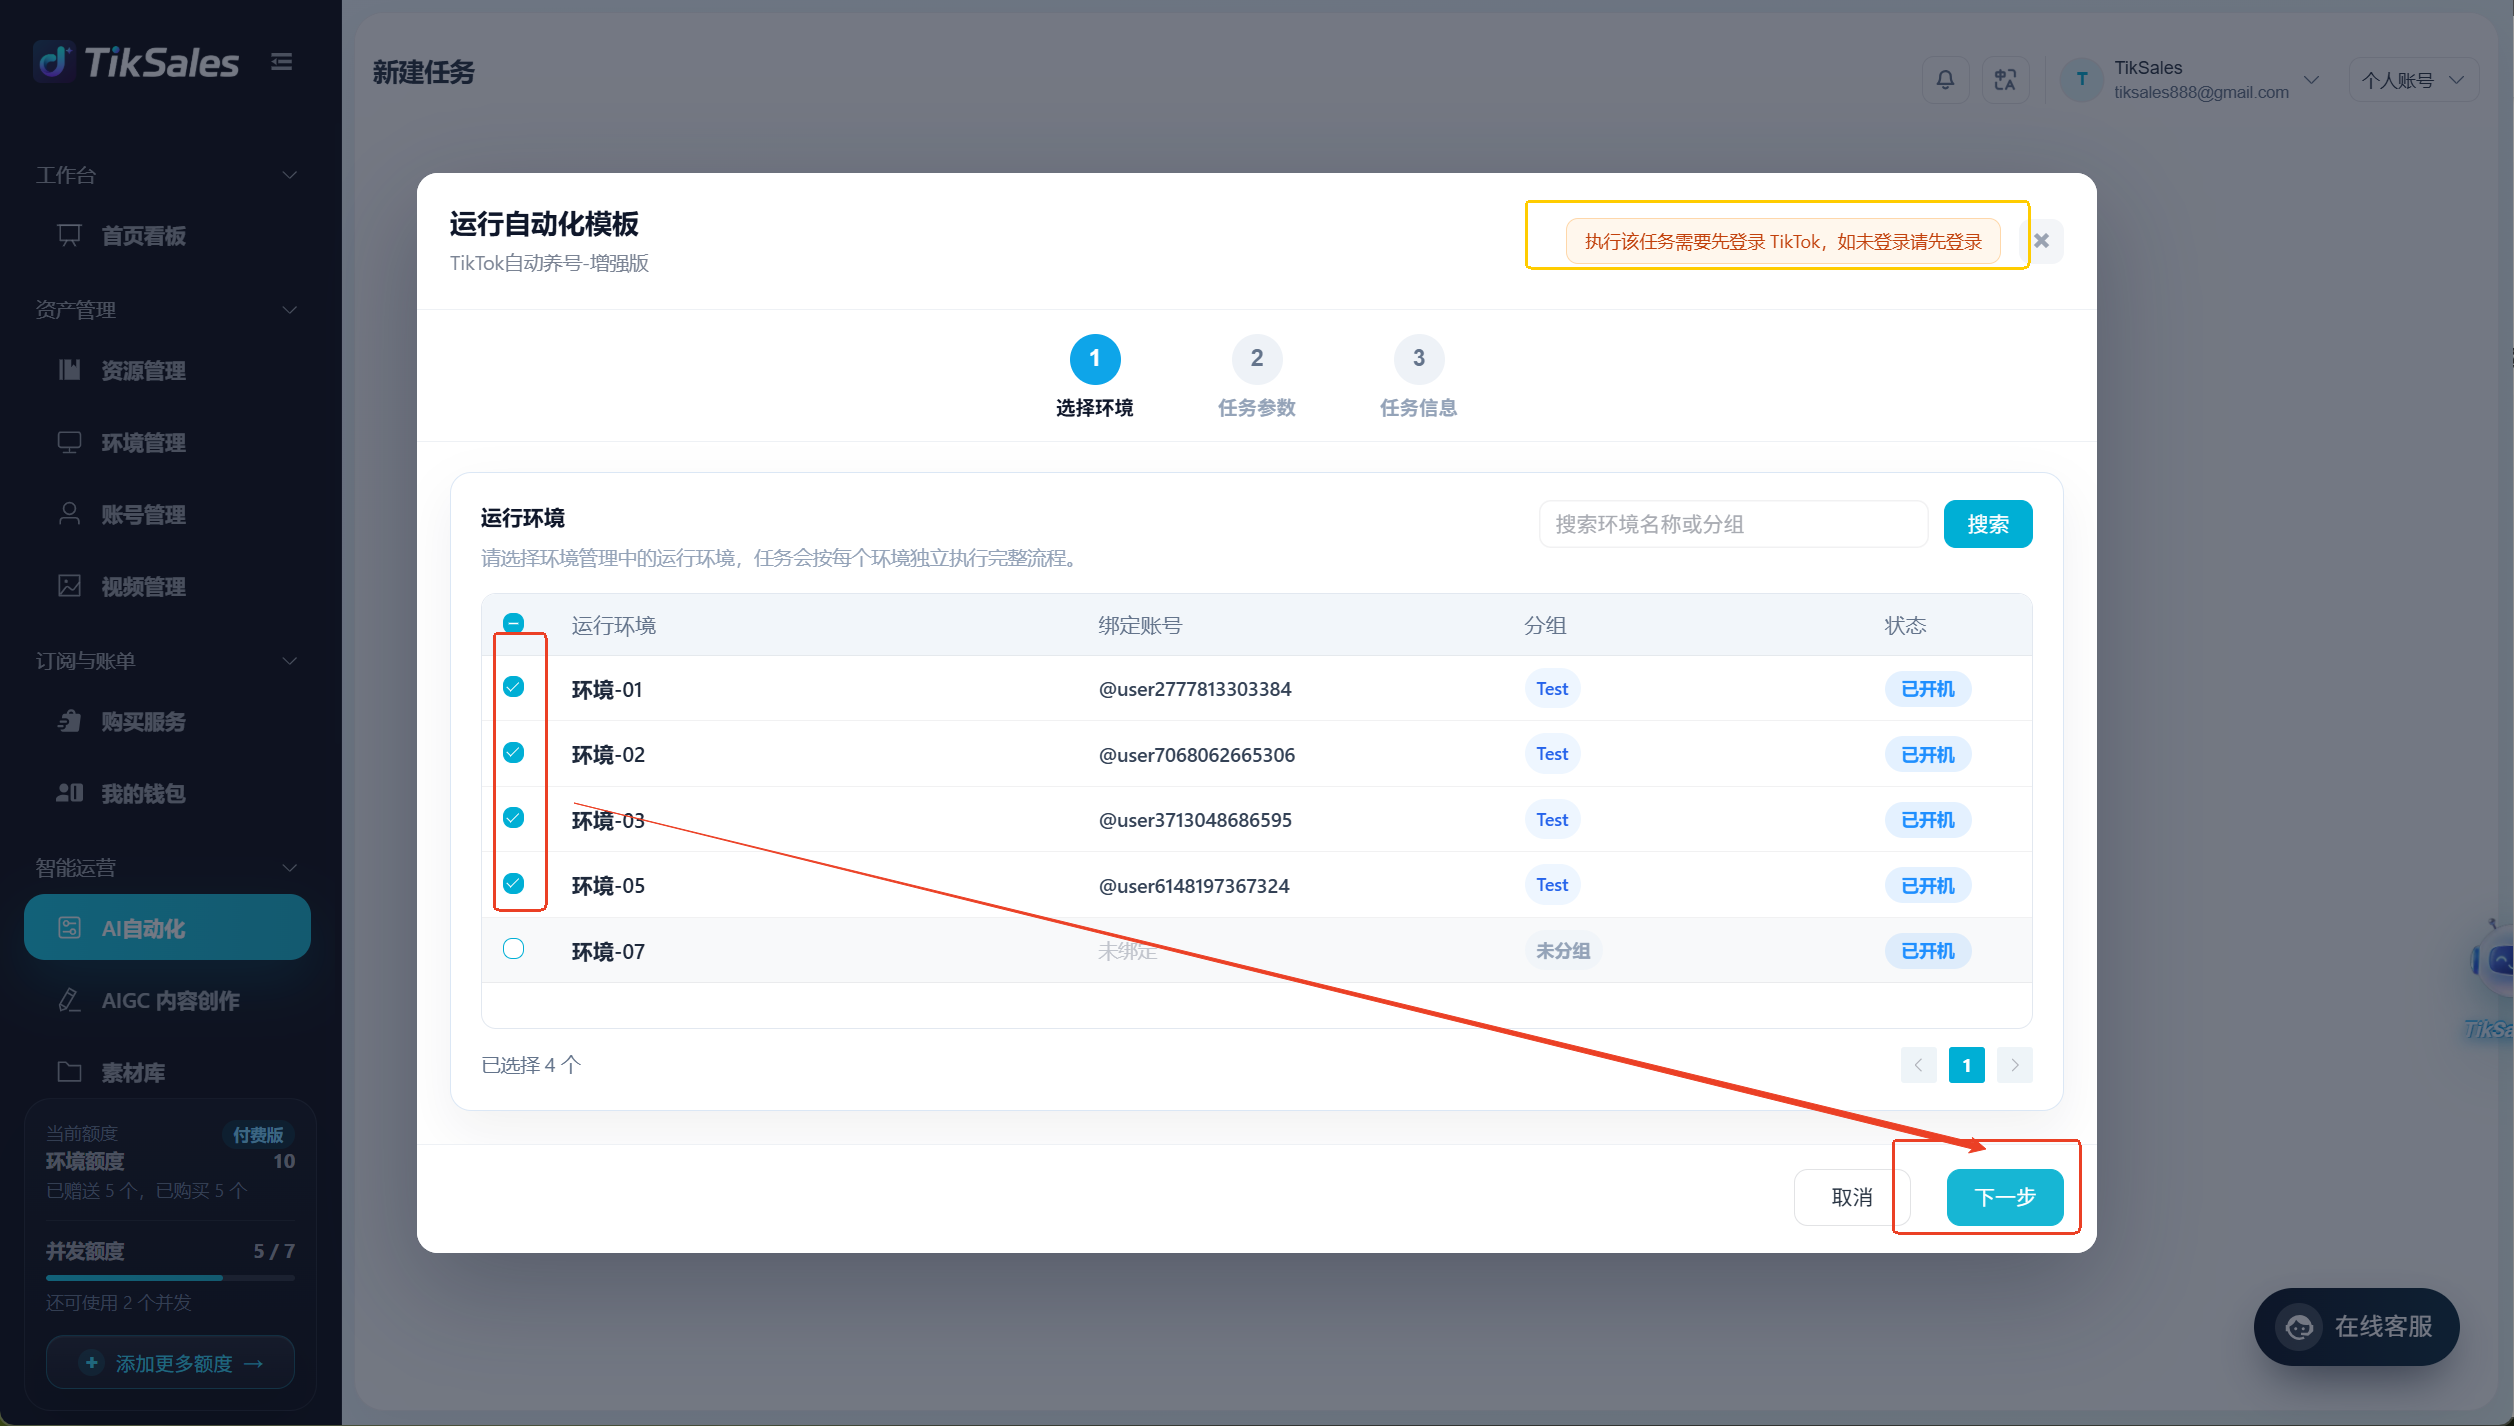Collapse the 资产管理 sidebar section
The image size is (2514, 1426).
pos(289,310)
